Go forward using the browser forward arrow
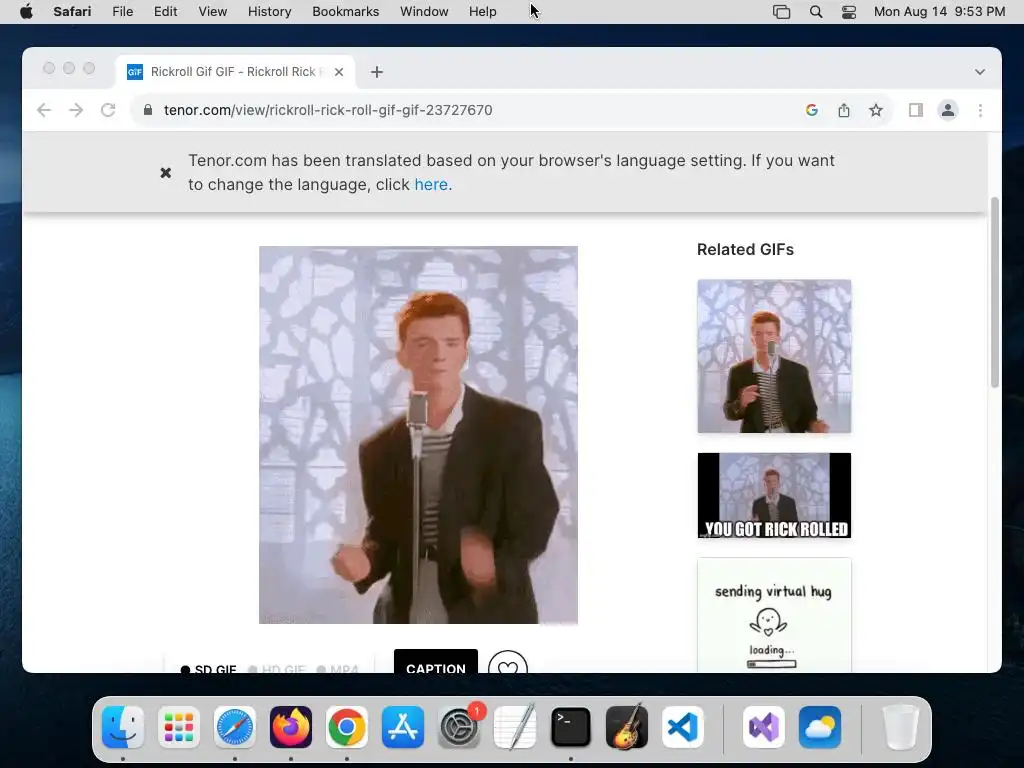1024x768 pixels. pyautogui.click(x=76, y=110)
